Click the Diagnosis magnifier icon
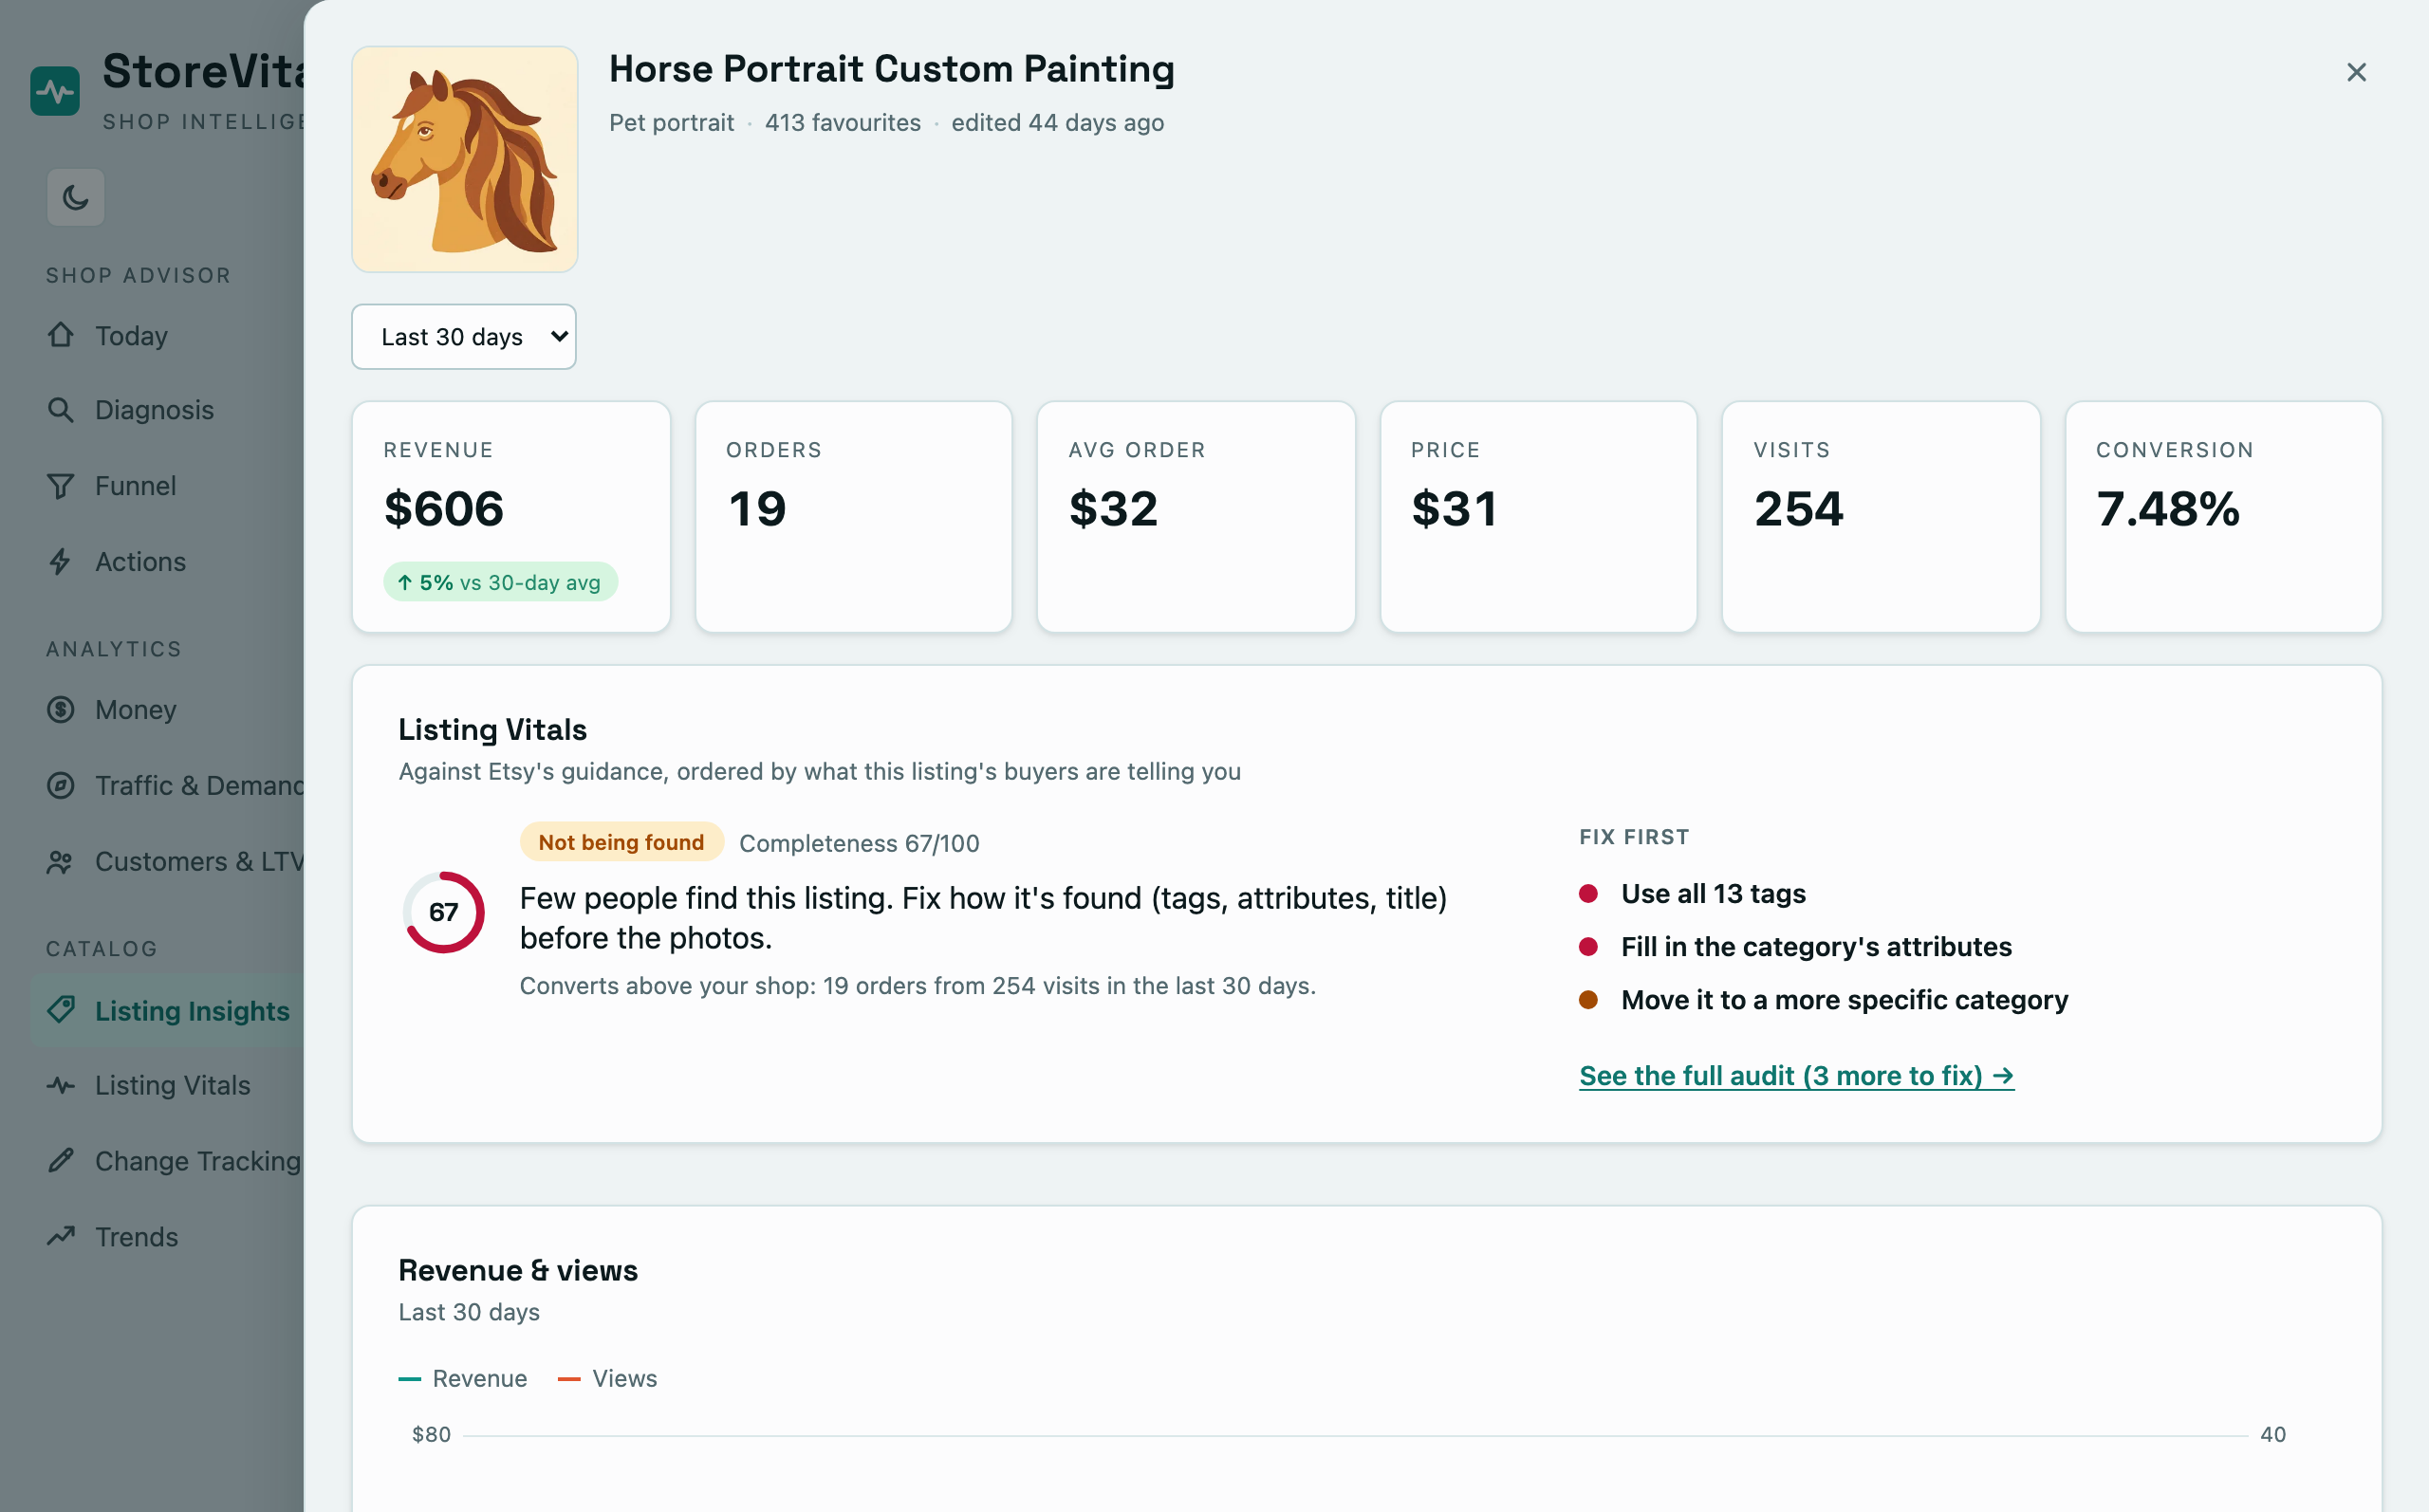This screenshot has width=2429, height=1512. (x=61, y=410)
